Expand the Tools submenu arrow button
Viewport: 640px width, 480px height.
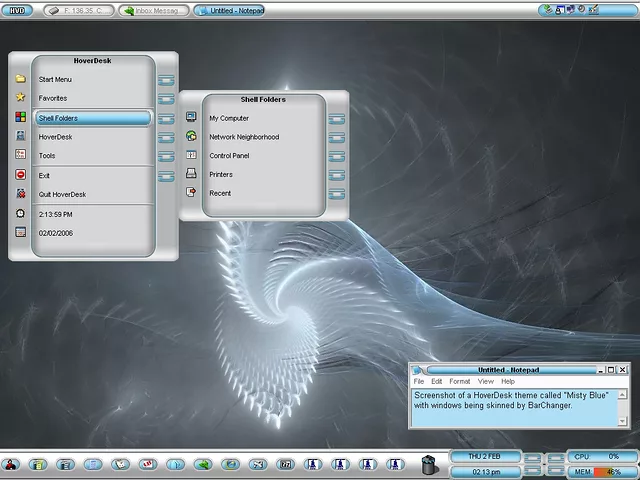(x=166, y=156)
